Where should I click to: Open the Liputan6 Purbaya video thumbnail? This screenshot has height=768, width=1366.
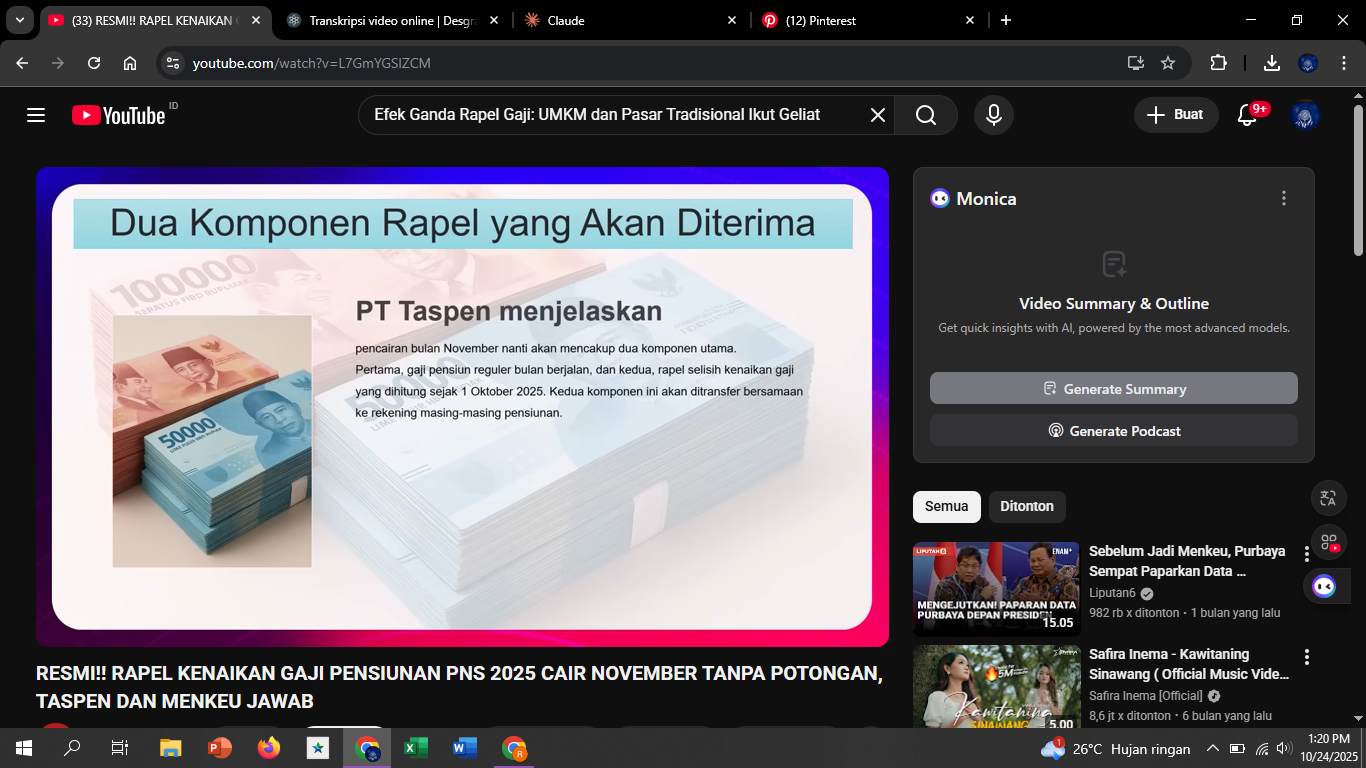997,589
